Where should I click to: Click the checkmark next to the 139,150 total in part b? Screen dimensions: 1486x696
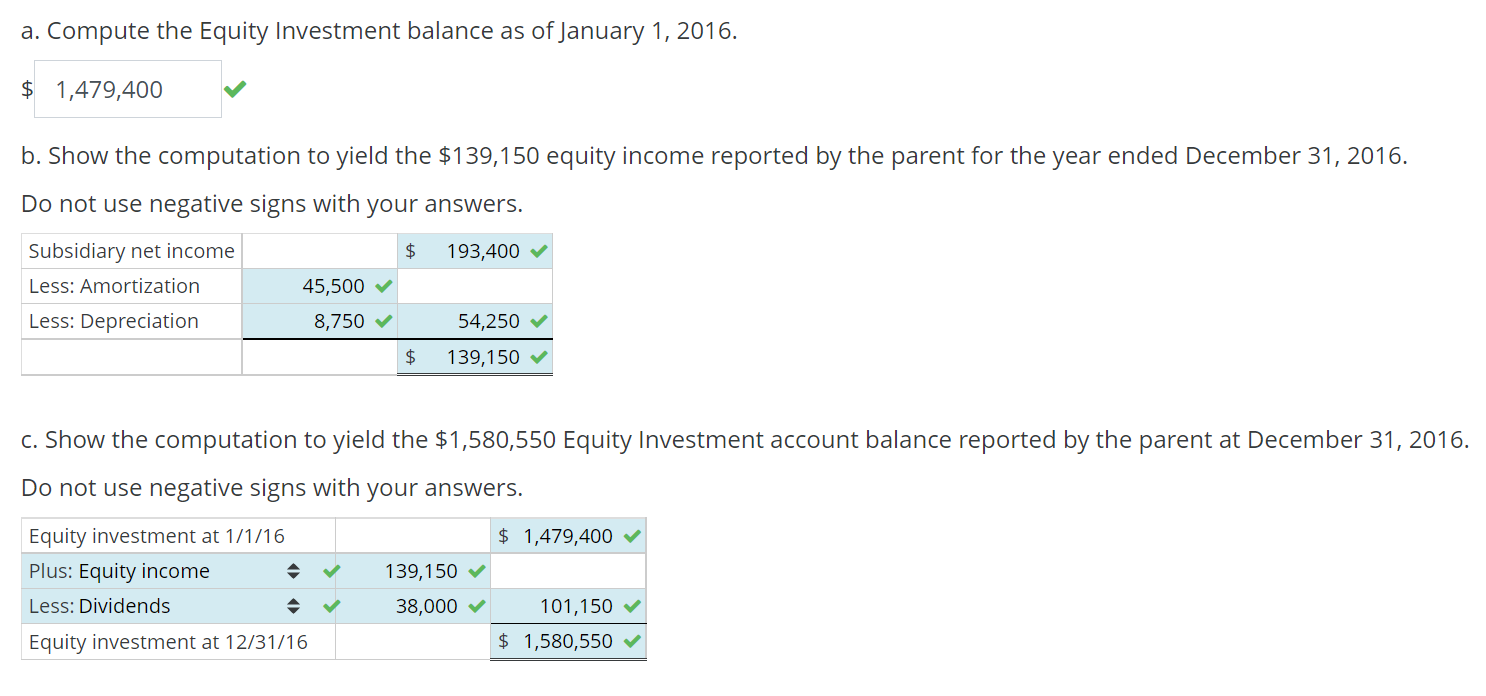539,357
